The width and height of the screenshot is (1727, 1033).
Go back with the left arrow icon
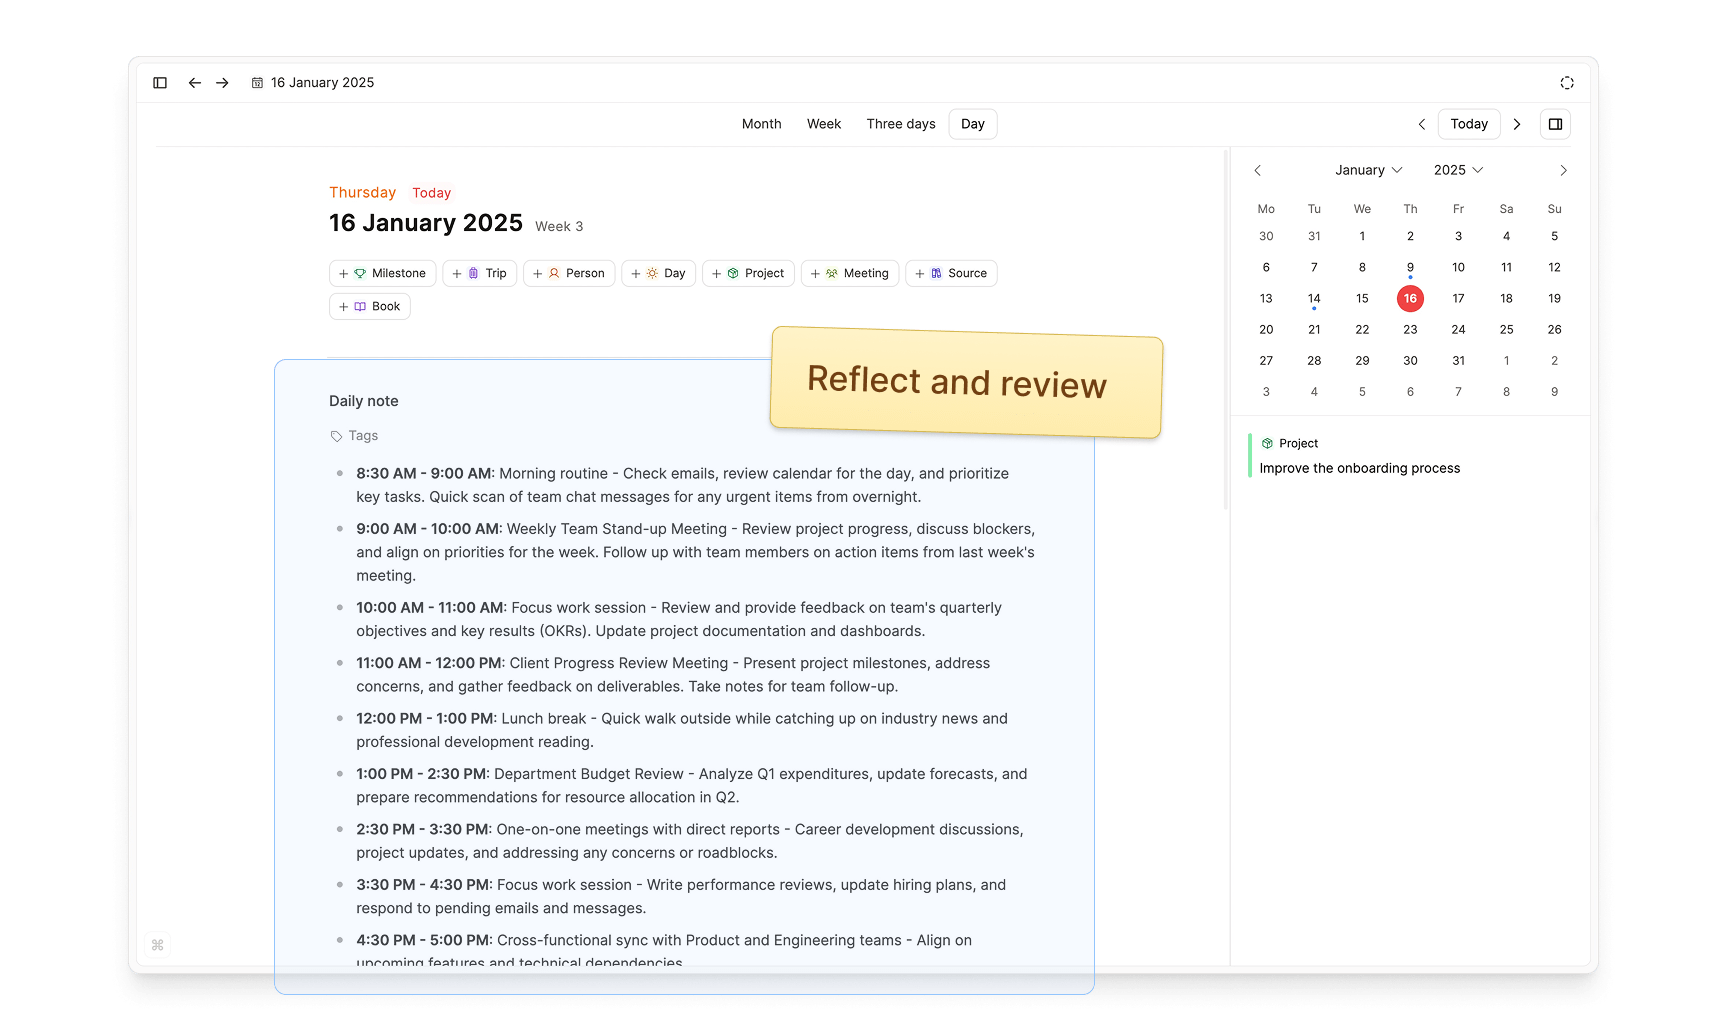(x=195, y=83)
